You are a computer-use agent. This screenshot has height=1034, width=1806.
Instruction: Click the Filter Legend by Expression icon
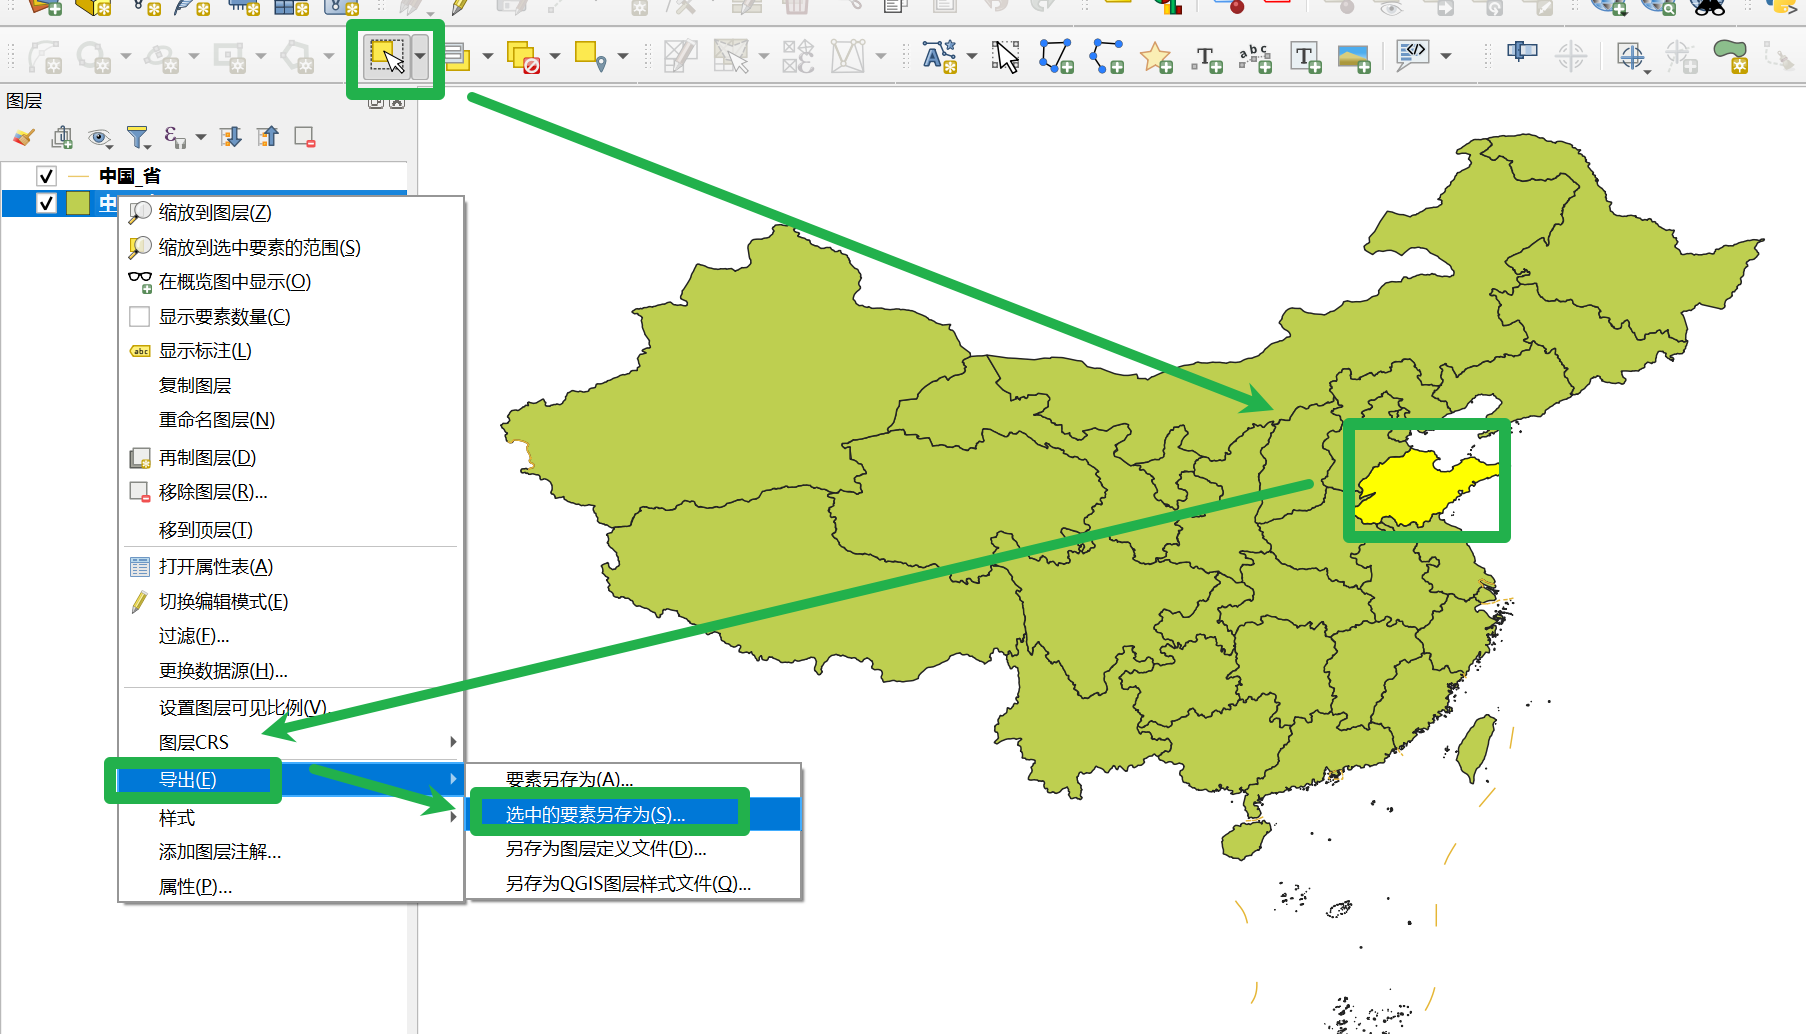click(175, 137)
